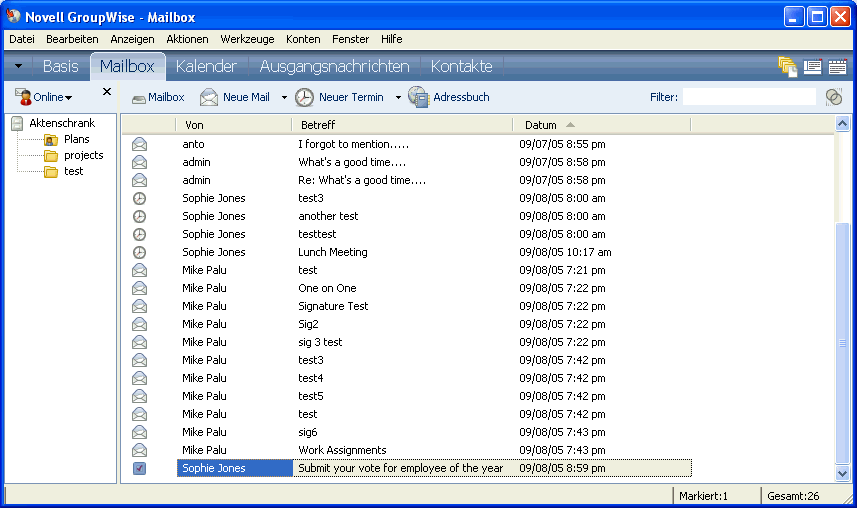Click the scrollbar up arrow
This screenshot has width=857, height=508.
[842, 124]
